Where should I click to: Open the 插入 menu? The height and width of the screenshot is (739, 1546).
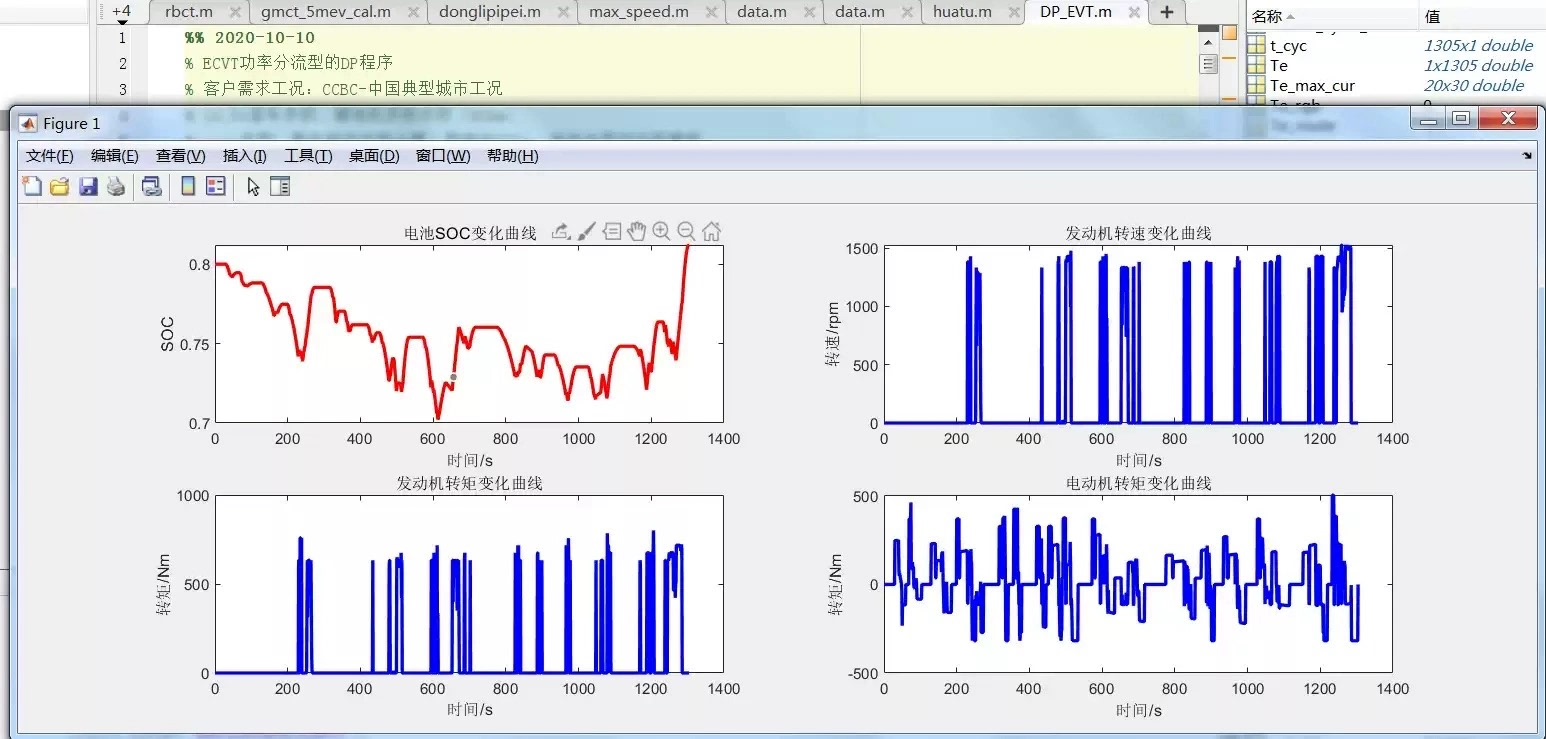point(245,155)
